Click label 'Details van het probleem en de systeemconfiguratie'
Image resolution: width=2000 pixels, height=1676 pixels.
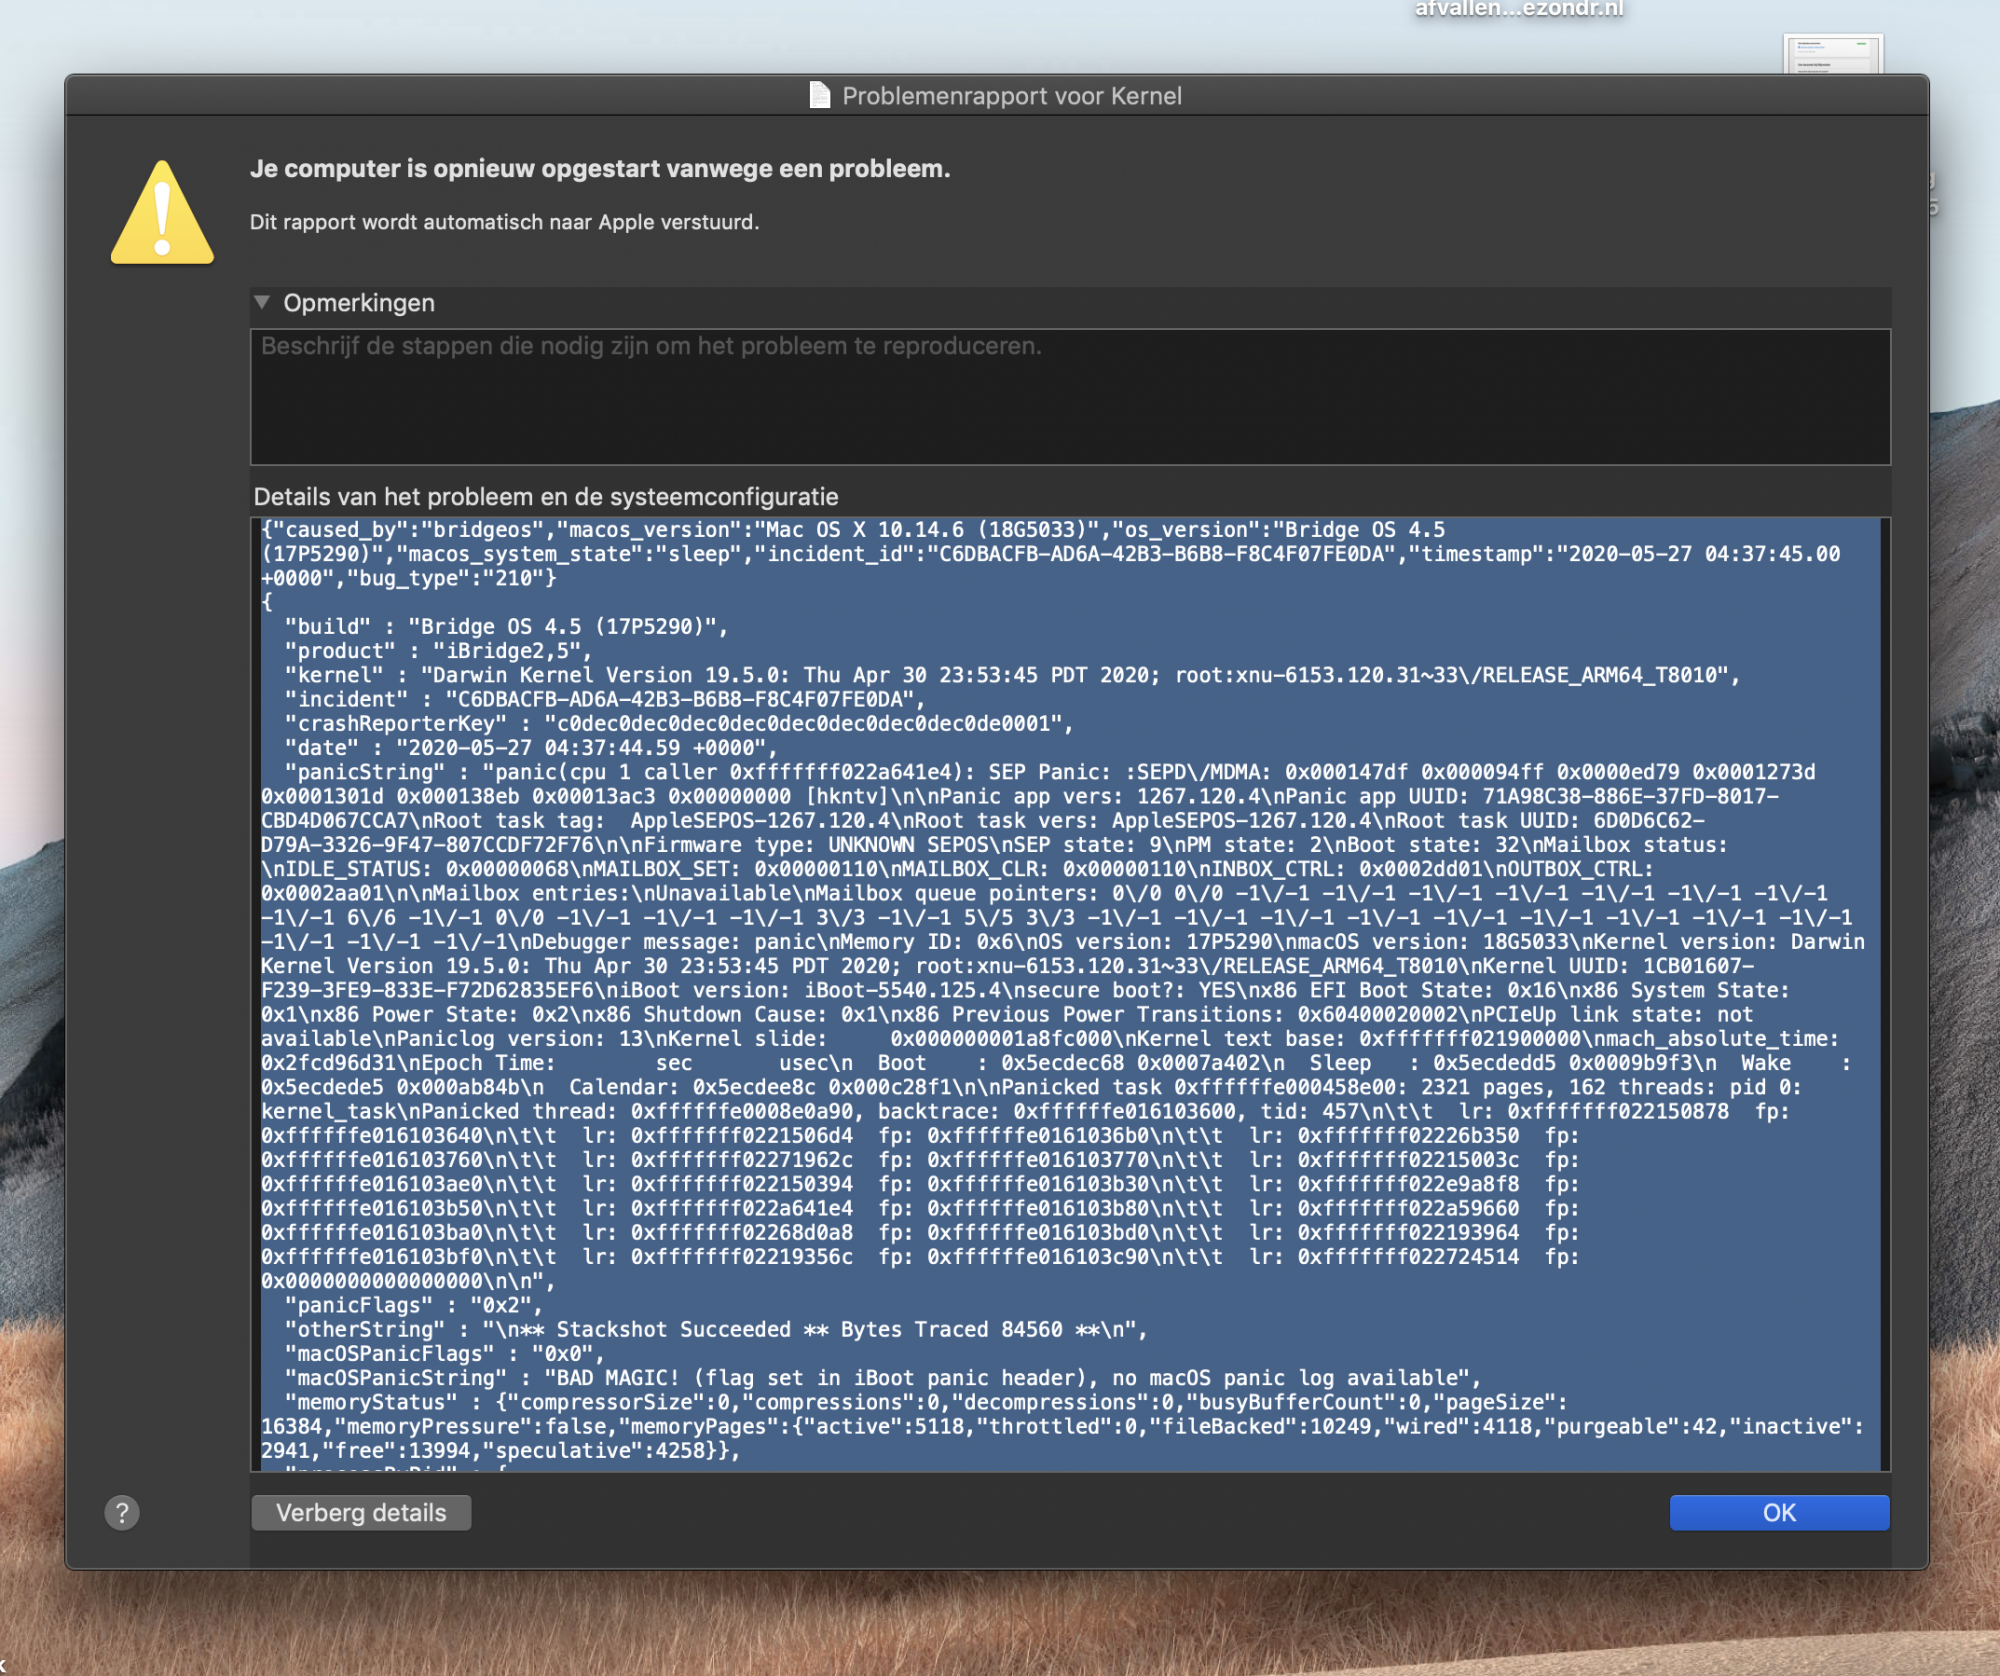tap(546, 497)
